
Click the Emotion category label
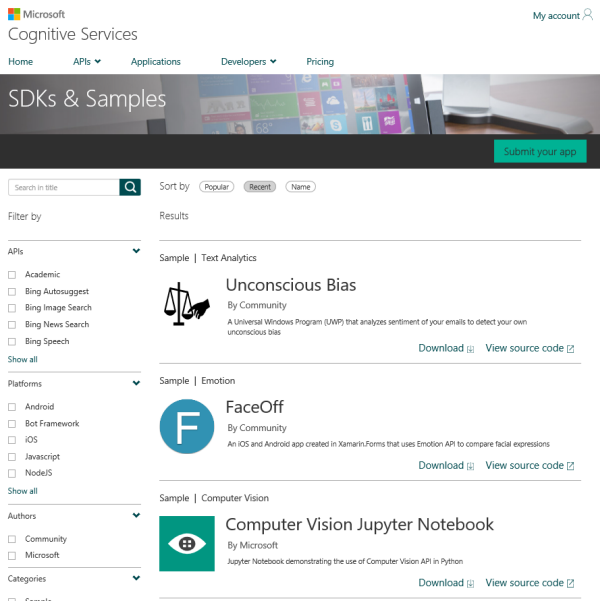tap(218, 381)
